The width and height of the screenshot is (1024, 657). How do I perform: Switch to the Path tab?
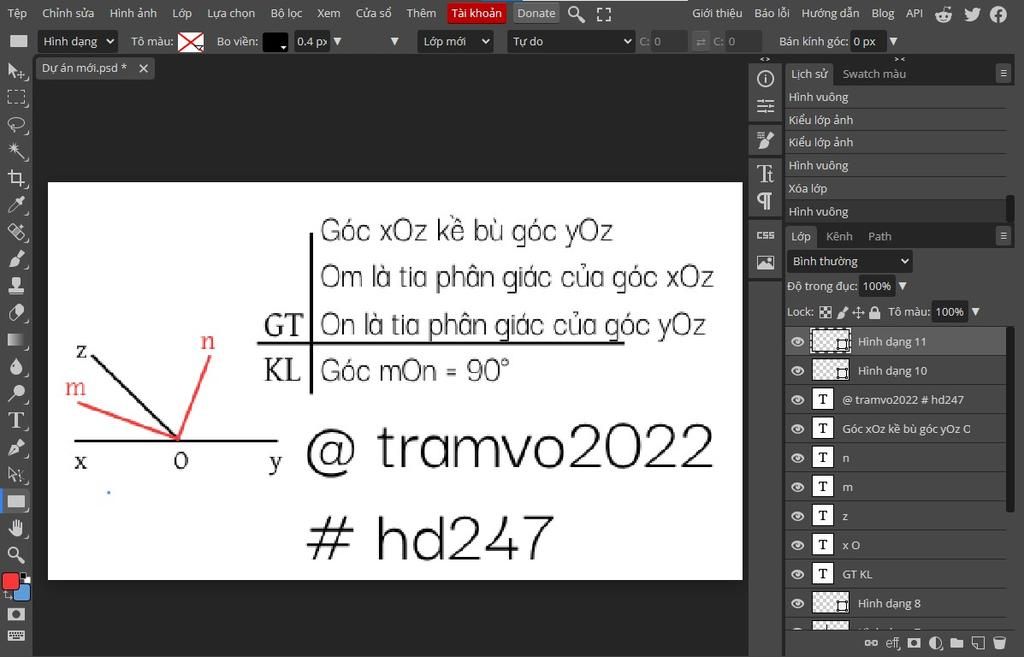click(880, 236)
